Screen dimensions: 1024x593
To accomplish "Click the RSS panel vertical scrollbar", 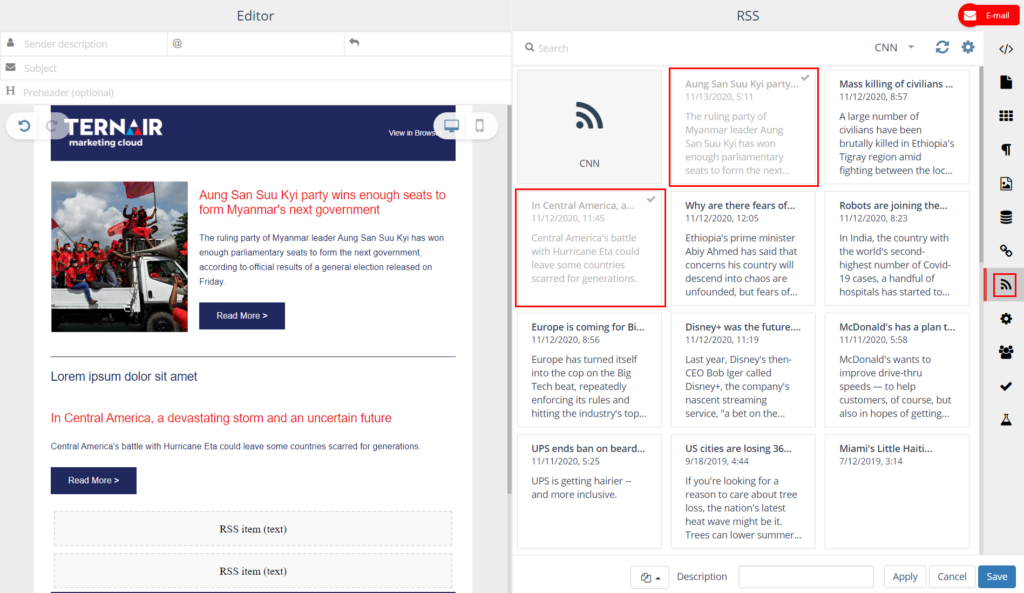I will (x=980, y=163).
